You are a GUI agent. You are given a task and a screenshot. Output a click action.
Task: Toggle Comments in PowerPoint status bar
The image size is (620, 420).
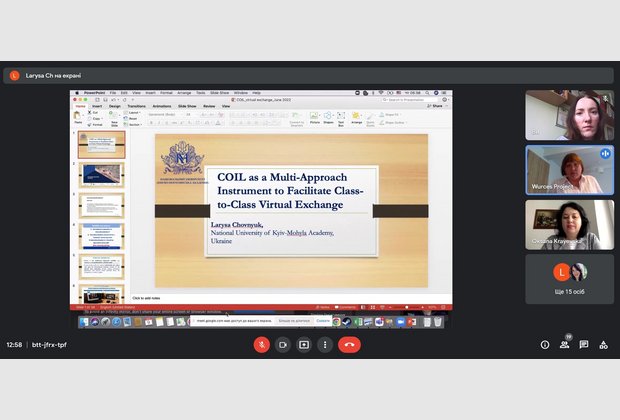click(x=345, y=307)
